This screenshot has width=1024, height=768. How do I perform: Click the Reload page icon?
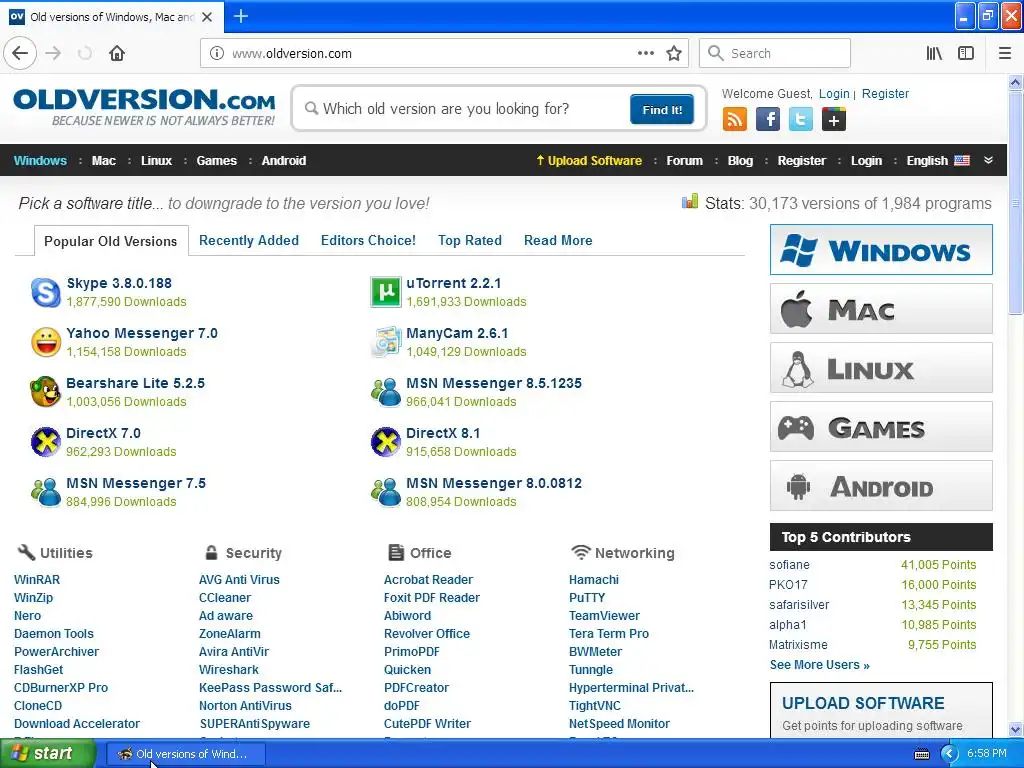(x=85, y=53)
